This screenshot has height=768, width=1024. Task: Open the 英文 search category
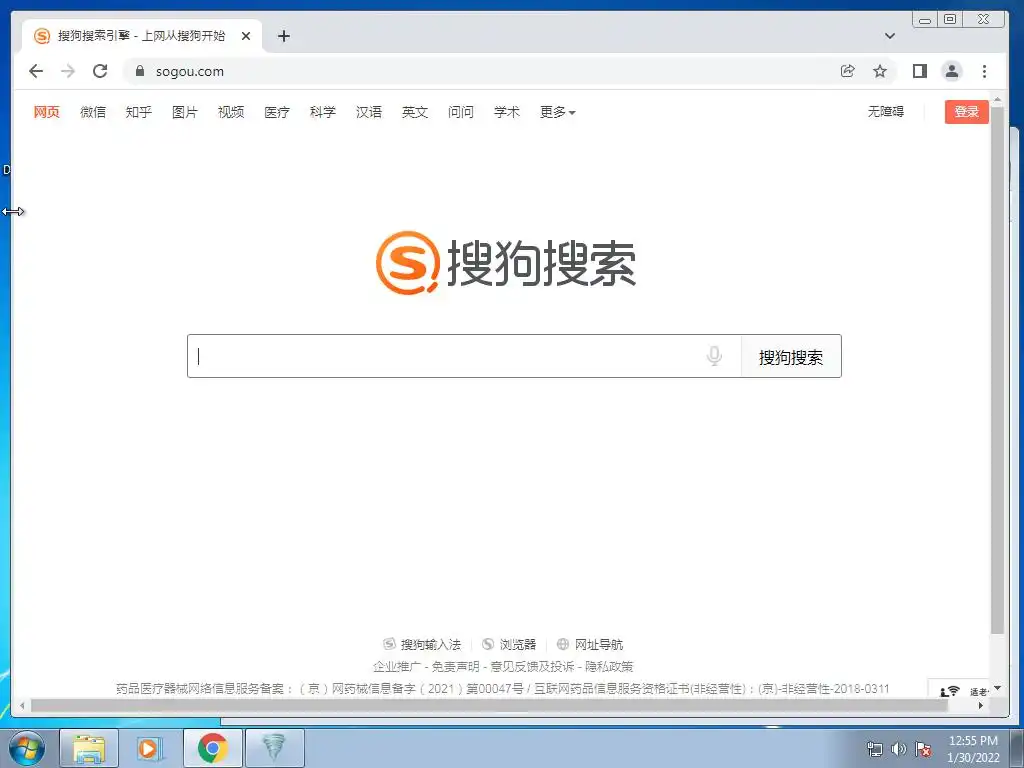(415, 112)
